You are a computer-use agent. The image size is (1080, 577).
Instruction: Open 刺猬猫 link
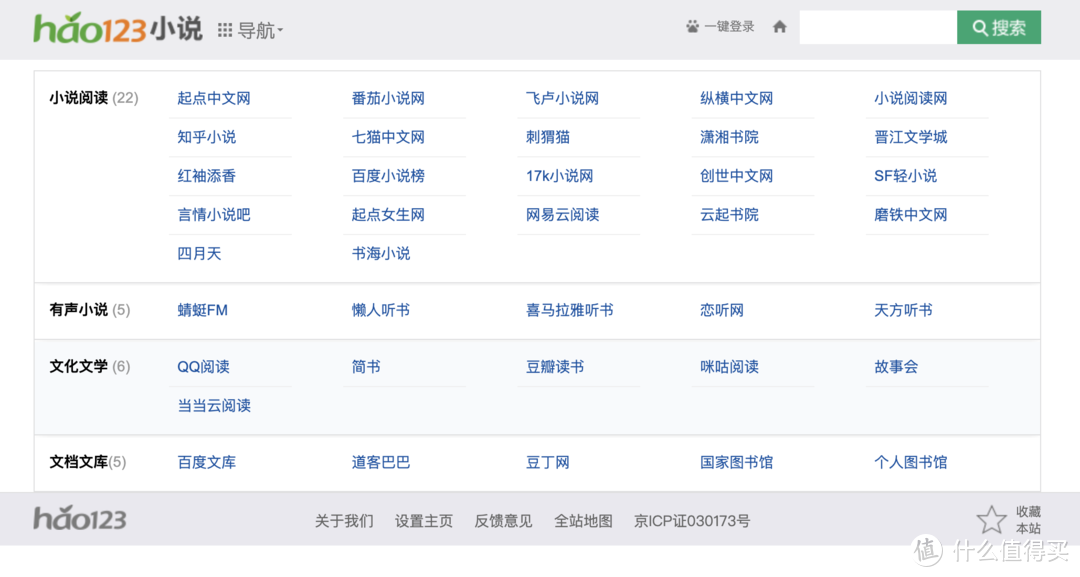(x=548, y=137)
